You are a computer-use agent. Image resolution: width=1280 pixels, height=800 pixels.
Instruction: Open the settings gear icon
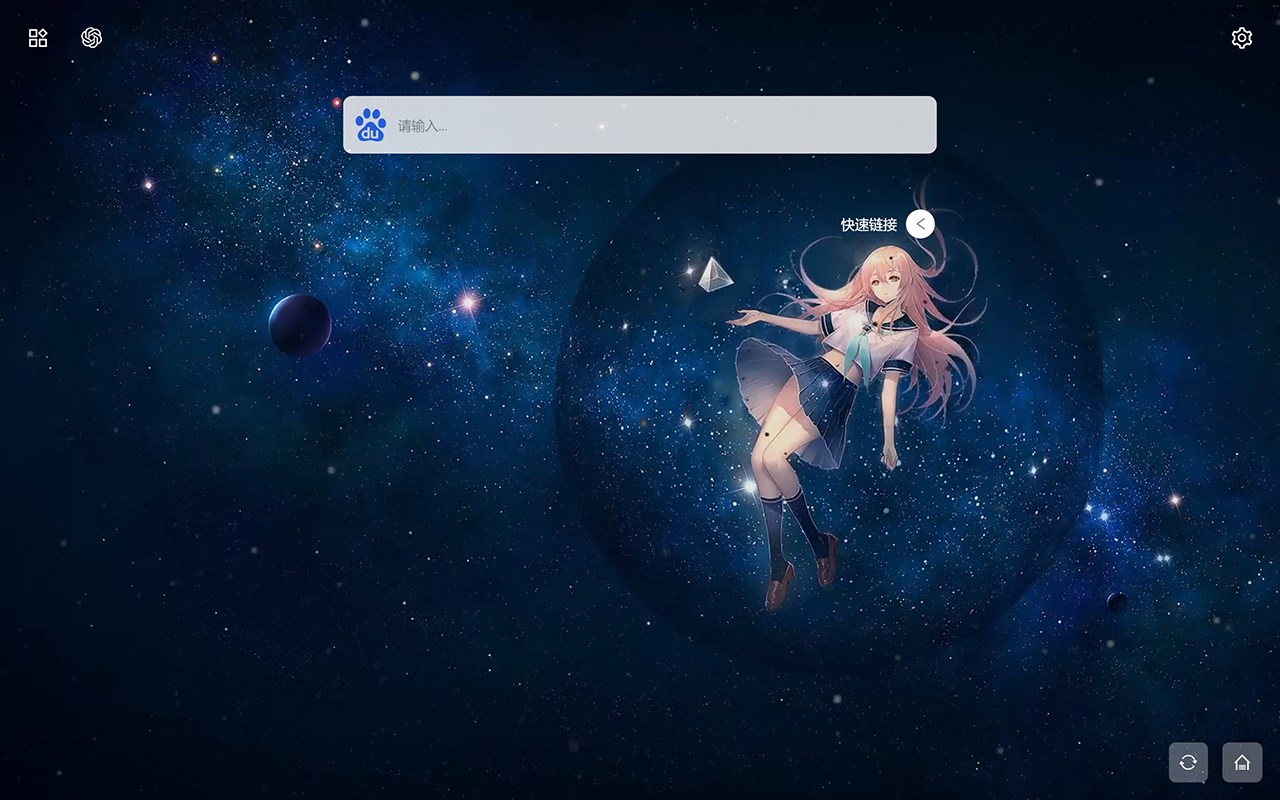1242,38
